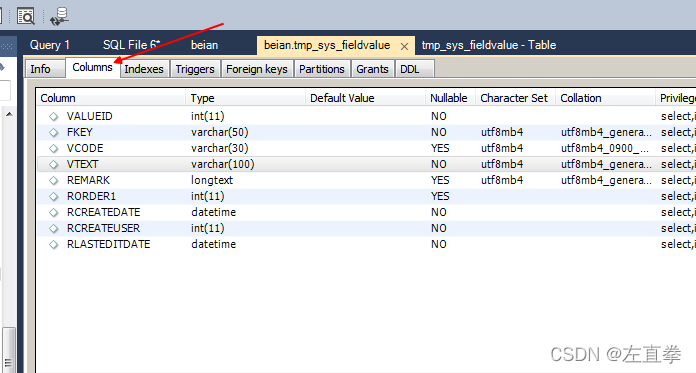Sort by the Column header
The width and height of the screenshot is (696, 373).
pyautogui.click(x=111, y=98)
